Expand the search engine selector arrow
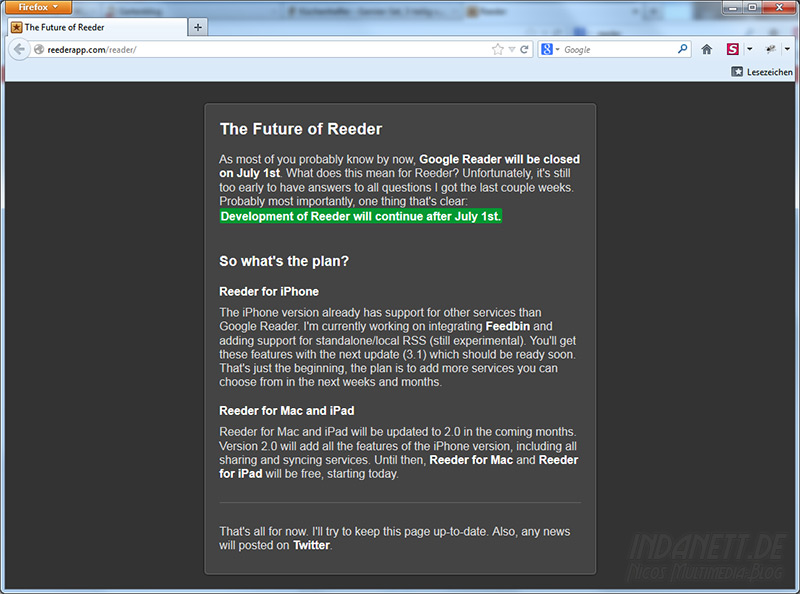This screenshot has width=800, height=594. click(x=557, y=50)
